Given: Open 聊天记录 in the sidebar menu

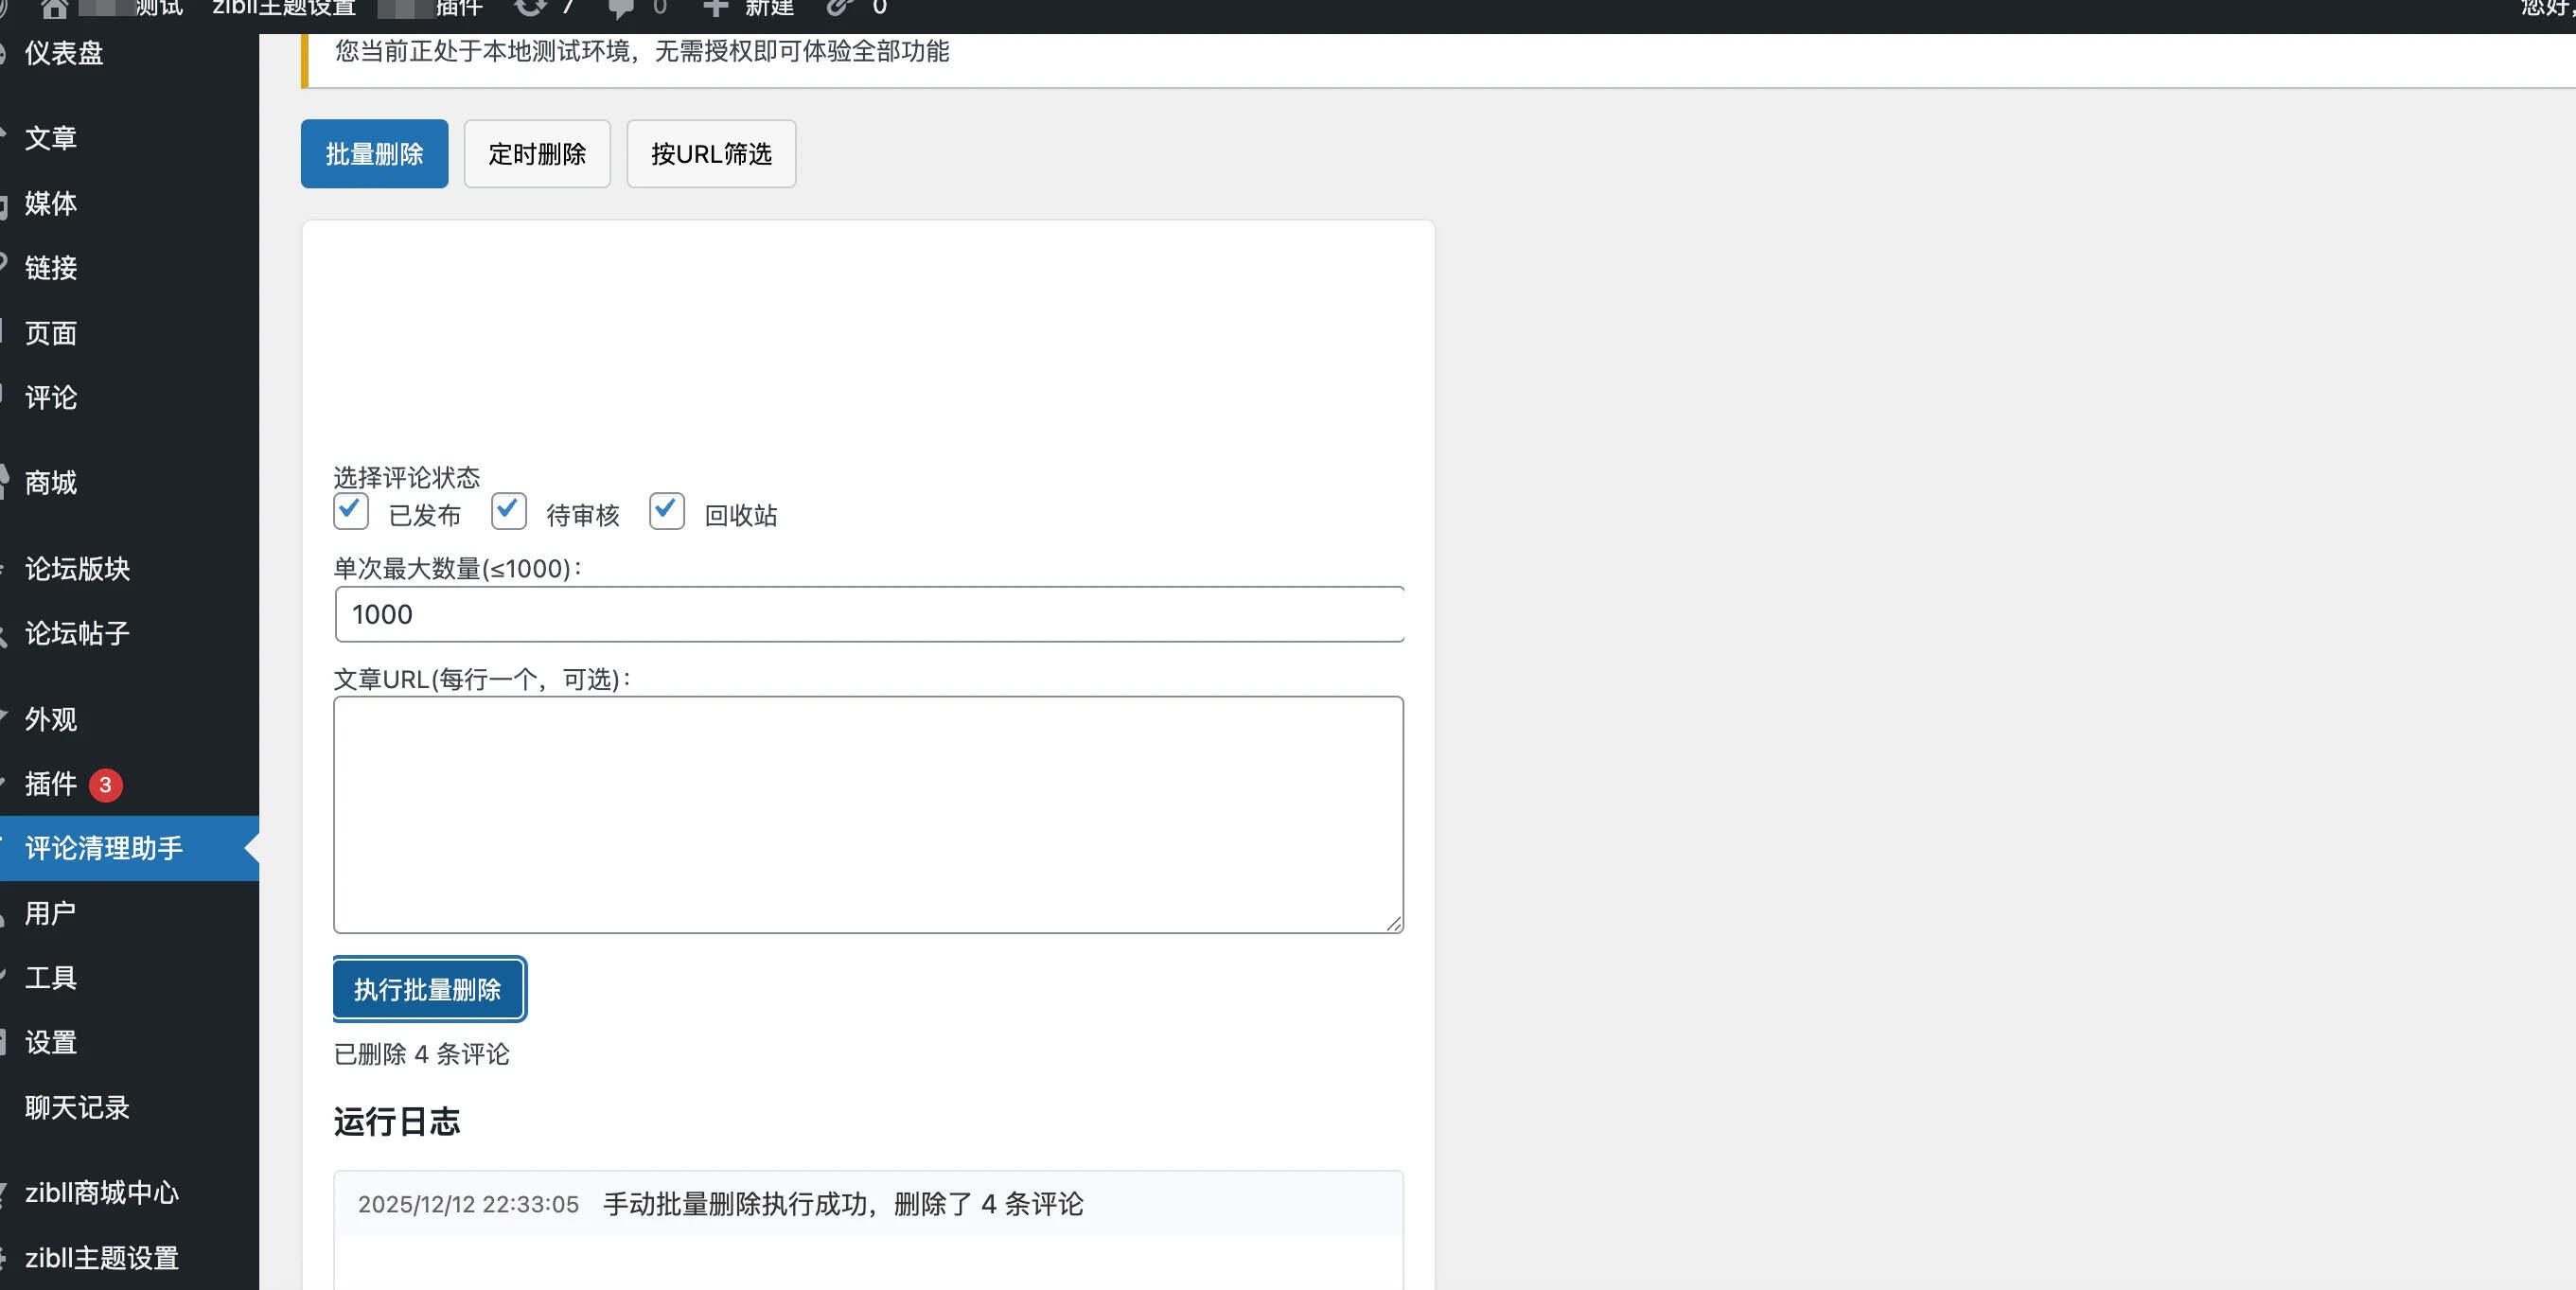Looking at the screenshot, I should (x=77, y=1108).
